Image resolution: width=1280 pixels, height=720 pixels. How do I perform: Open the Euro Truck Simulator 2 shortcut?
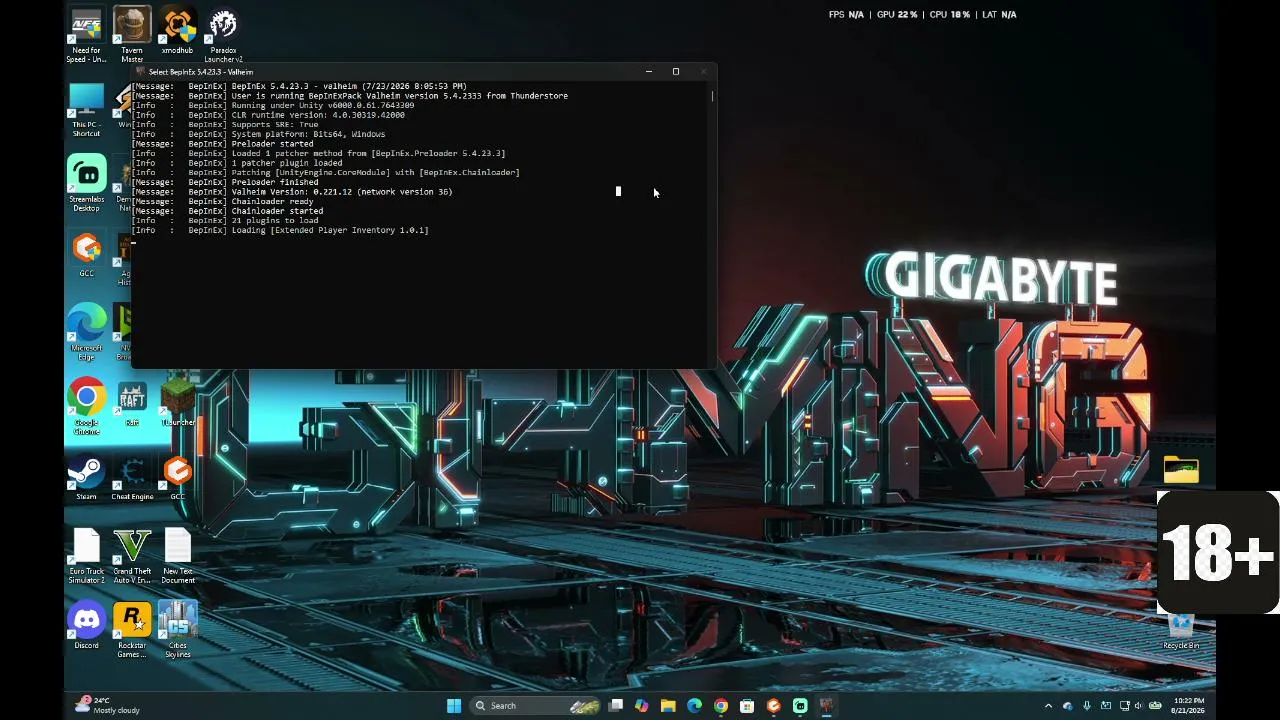(x=86, y=556)
